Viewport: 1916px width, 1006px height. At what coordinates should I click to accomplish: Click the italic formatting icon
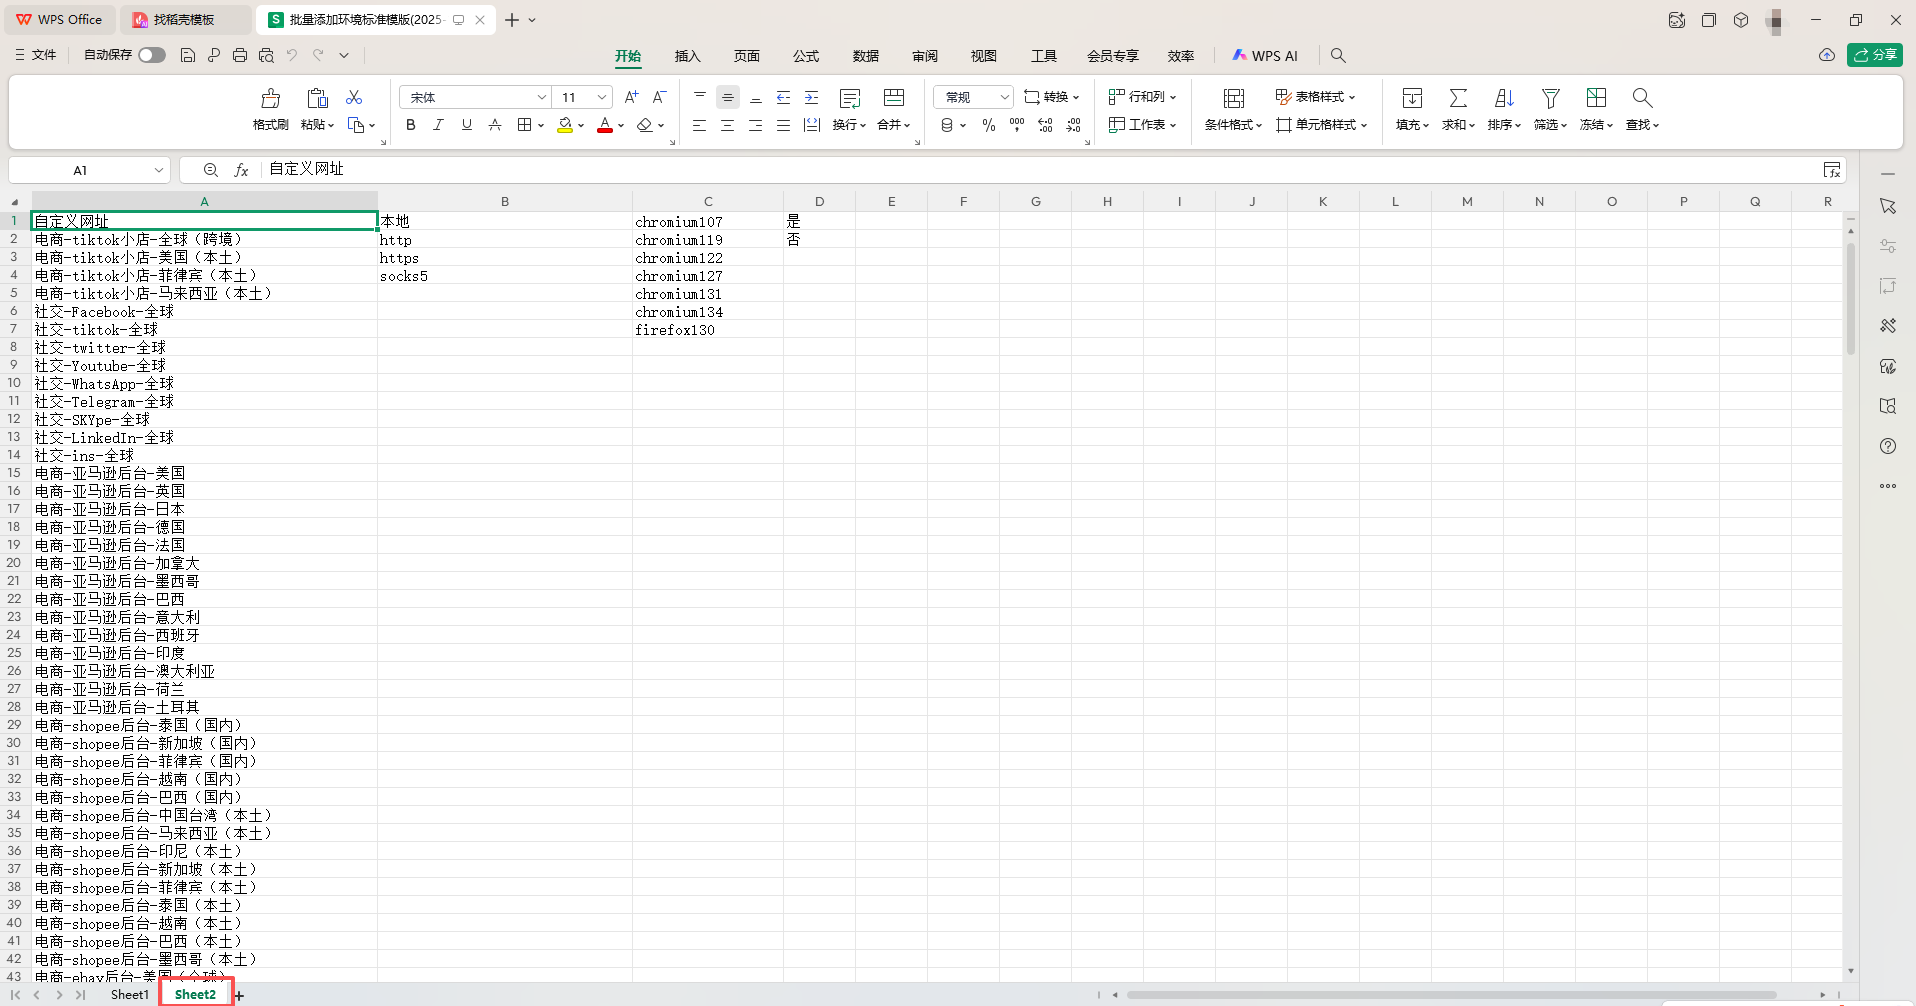point(438,125)
